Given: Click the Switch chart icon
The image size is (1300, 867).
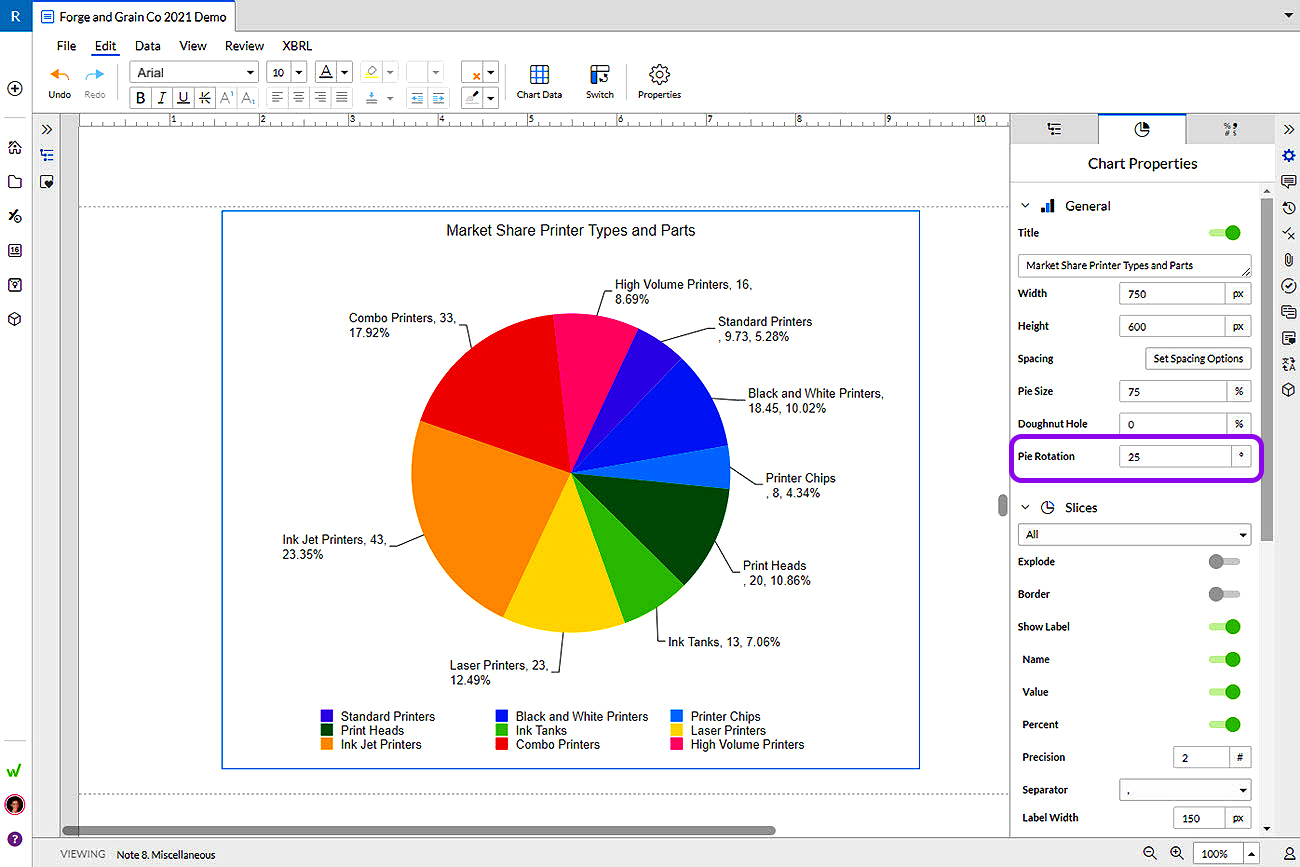Looking at the screenshot, I should [x=600, y=76].
